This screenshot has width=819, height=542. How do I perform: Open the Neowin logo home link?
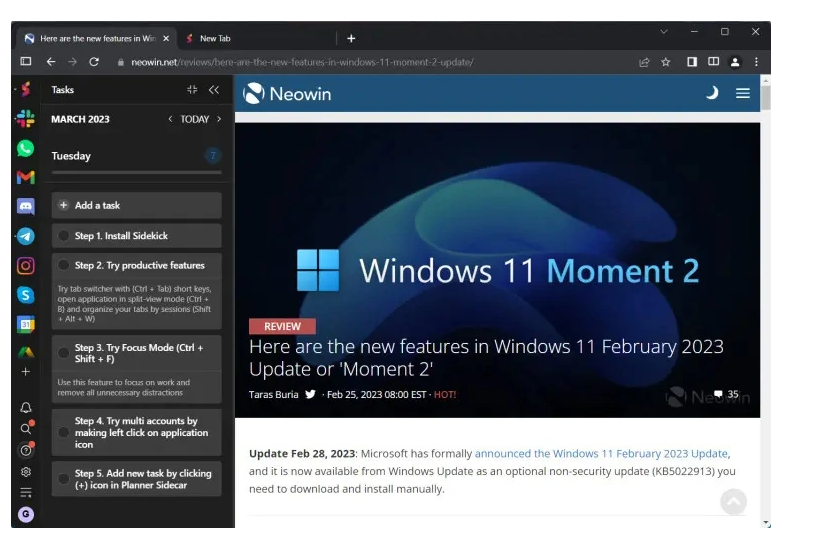click(x=287, y=93)
